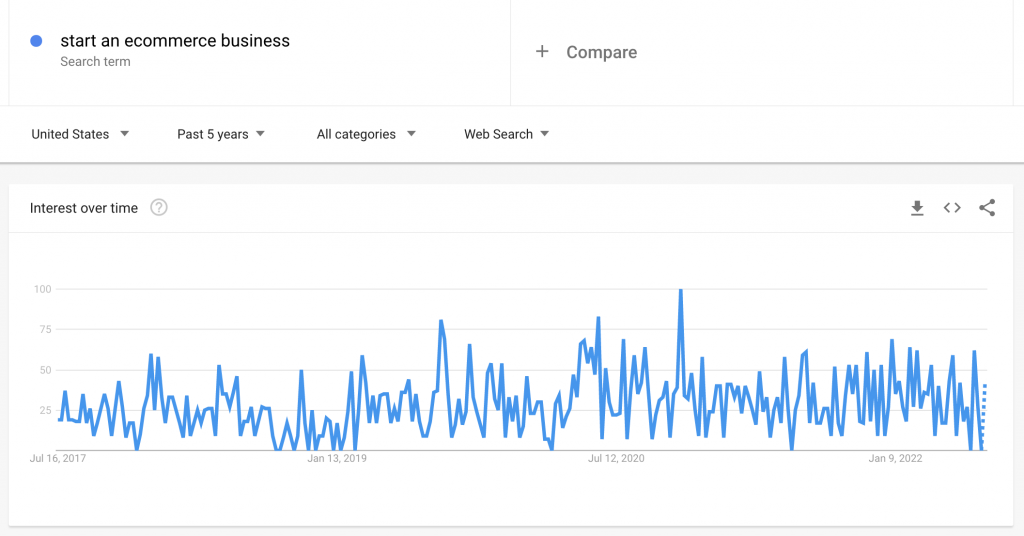Edit the start an ecommerce business term
Viewport: 1024px width, 536px height.
click(x=175, y=41)
